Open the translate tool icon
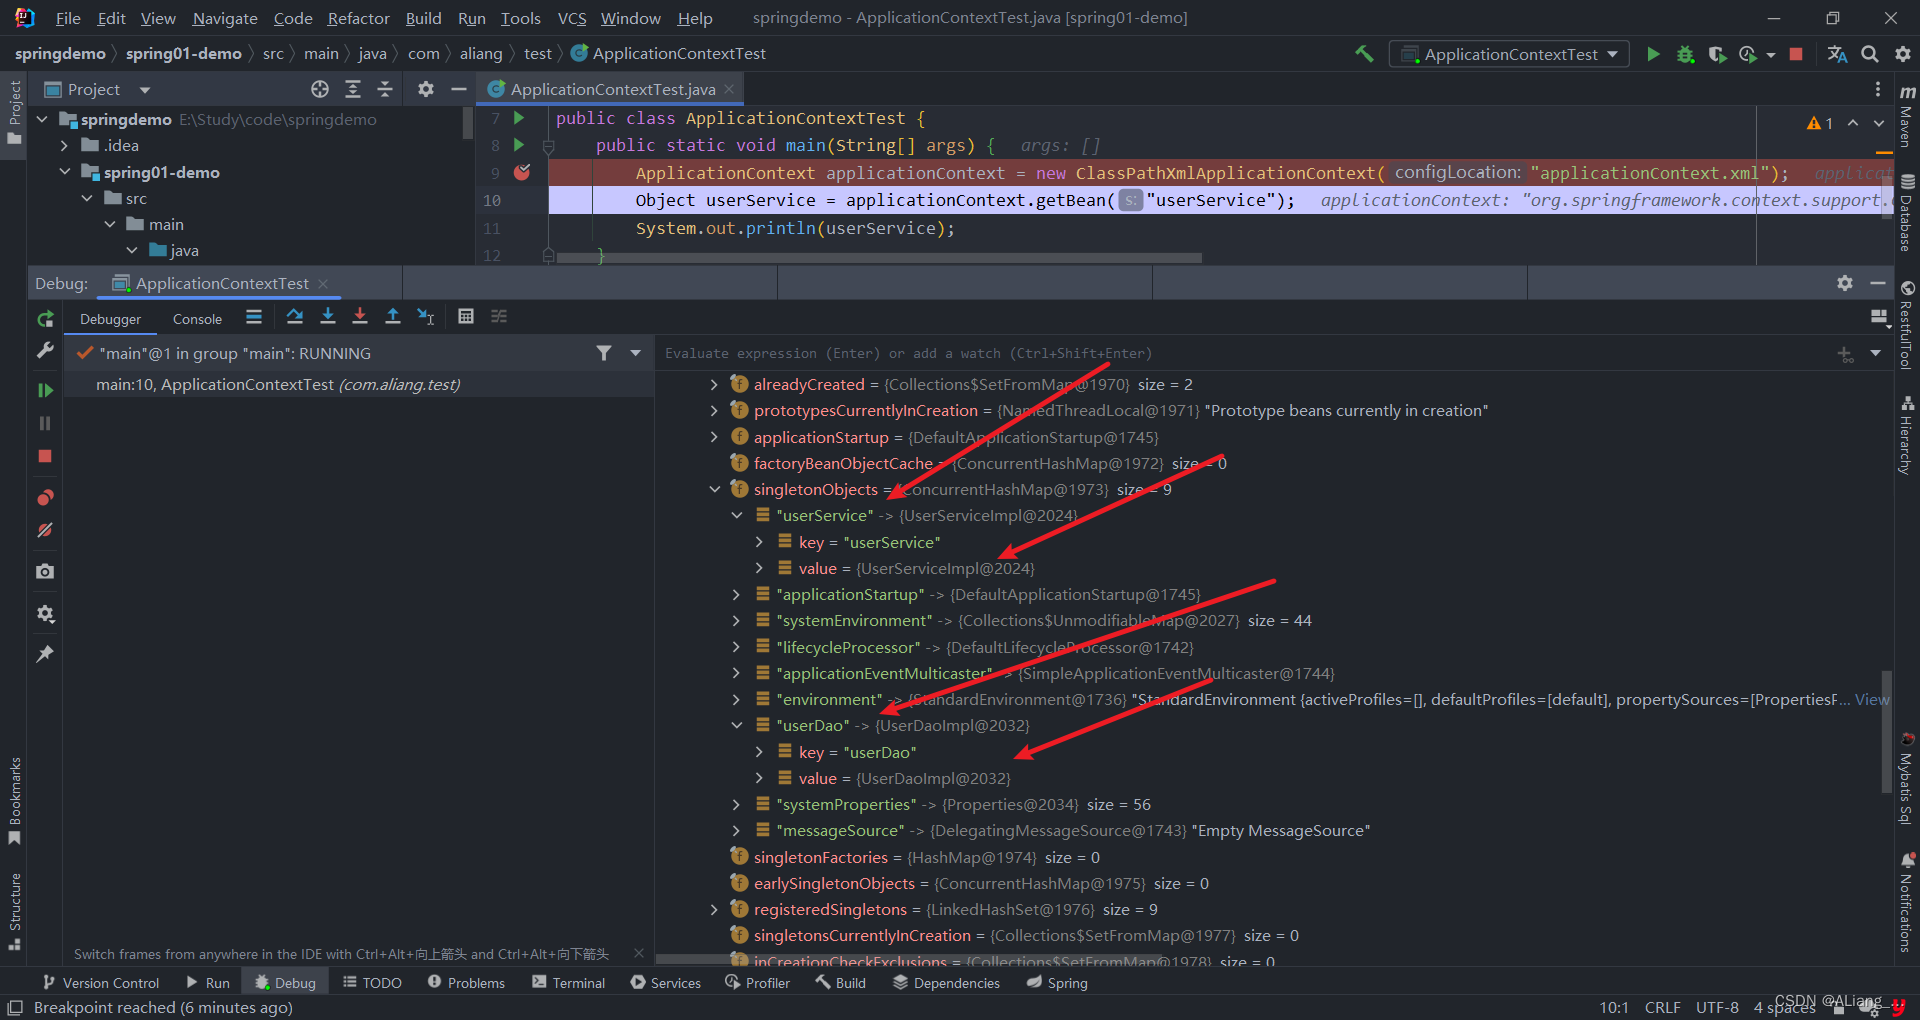The image size is (1920, 1020). [1837, 54]
